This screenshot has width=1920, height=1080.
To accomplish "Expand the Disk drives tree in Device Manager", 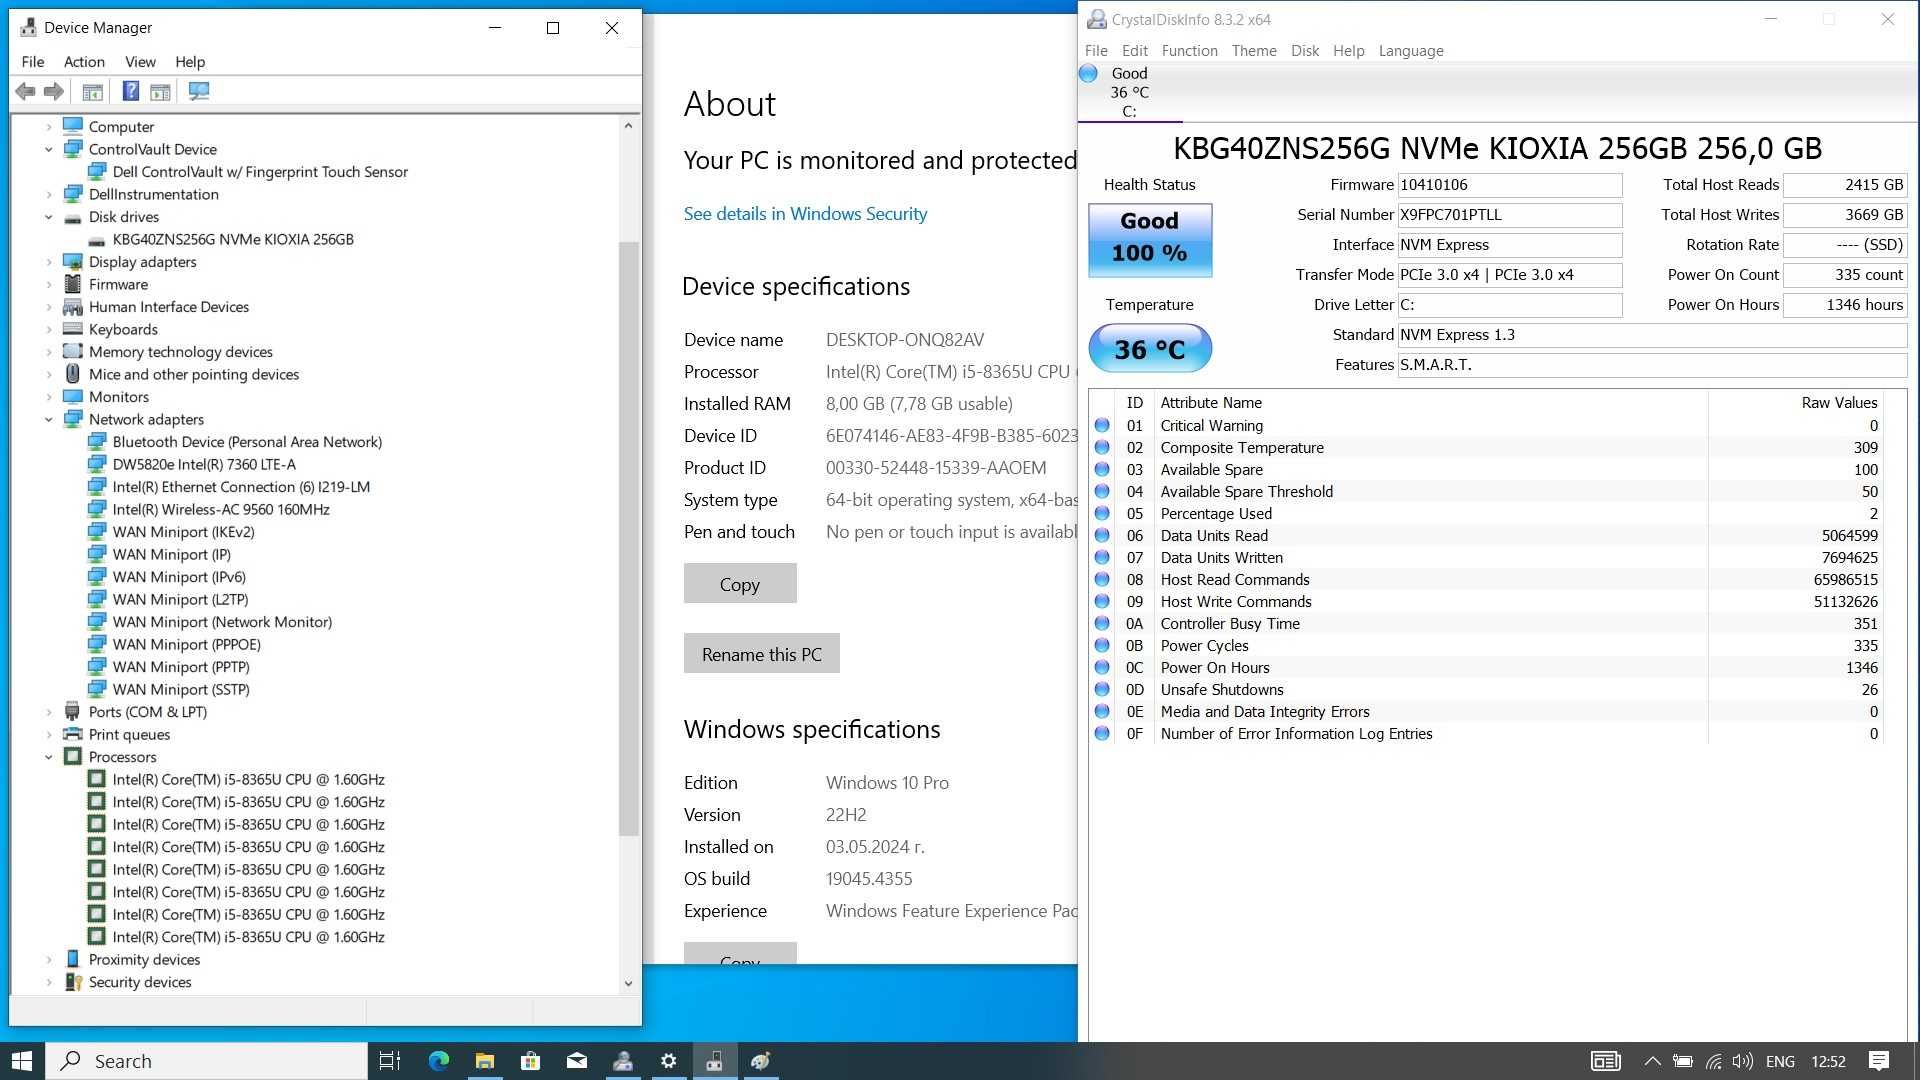I will click(x=49, y=216).
